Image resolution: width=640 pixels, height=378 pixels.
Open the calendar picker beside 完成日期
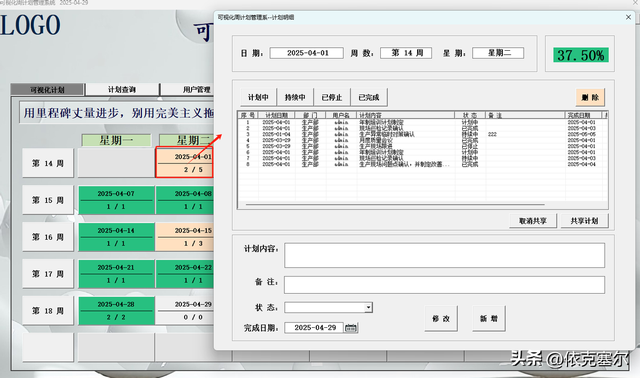(x=351, y=328)
